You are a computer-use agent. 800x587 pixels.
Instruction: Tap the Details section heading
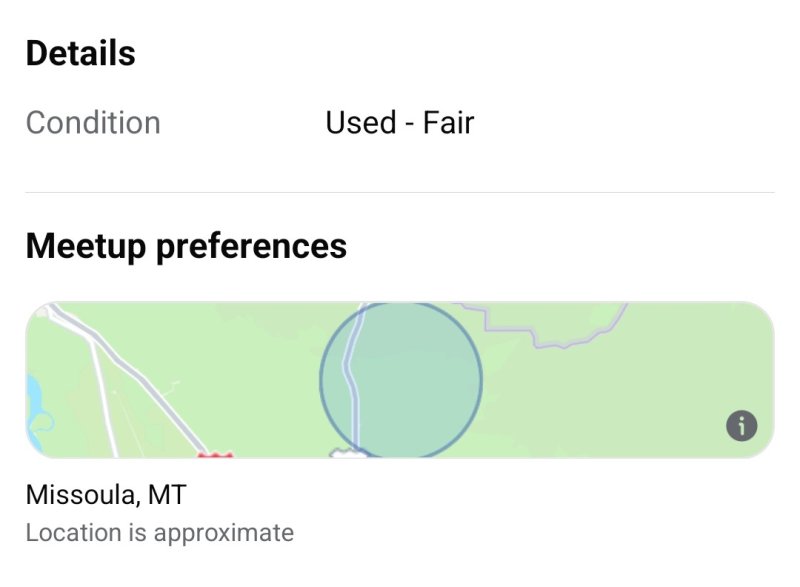click(81, 53)
